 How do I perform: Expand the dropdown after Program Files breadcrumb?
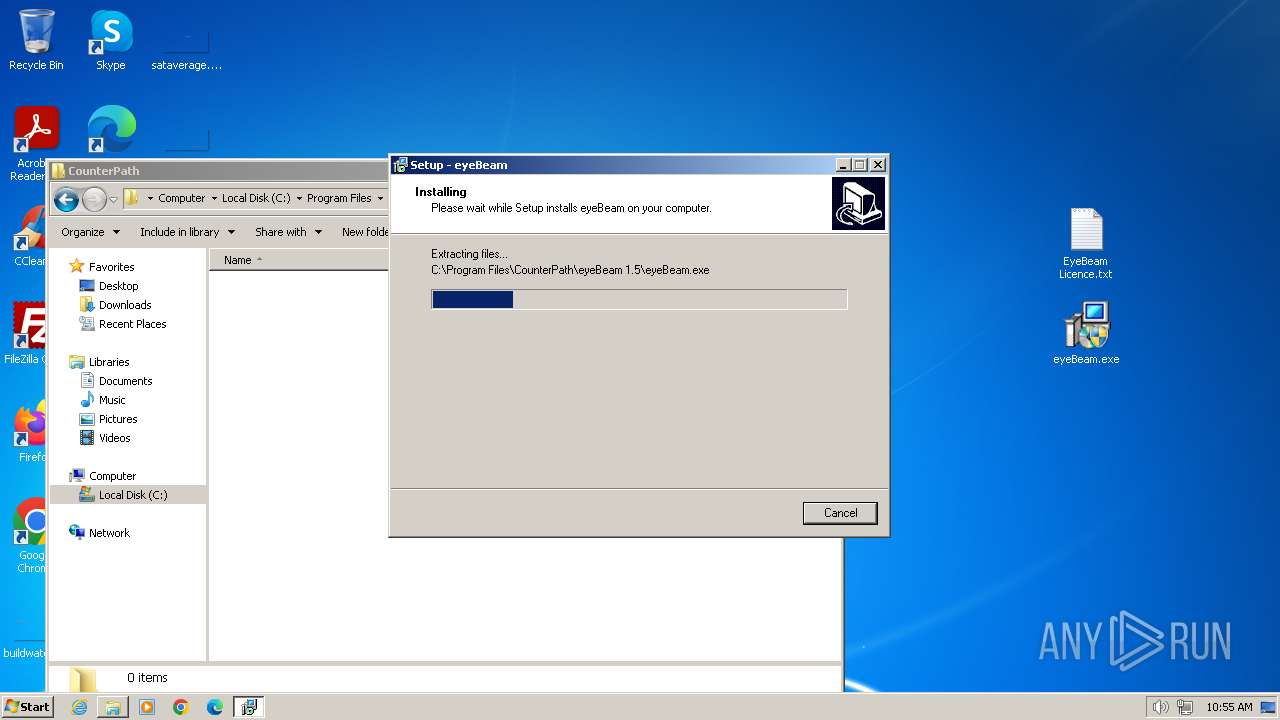click(x=380, y=198)
